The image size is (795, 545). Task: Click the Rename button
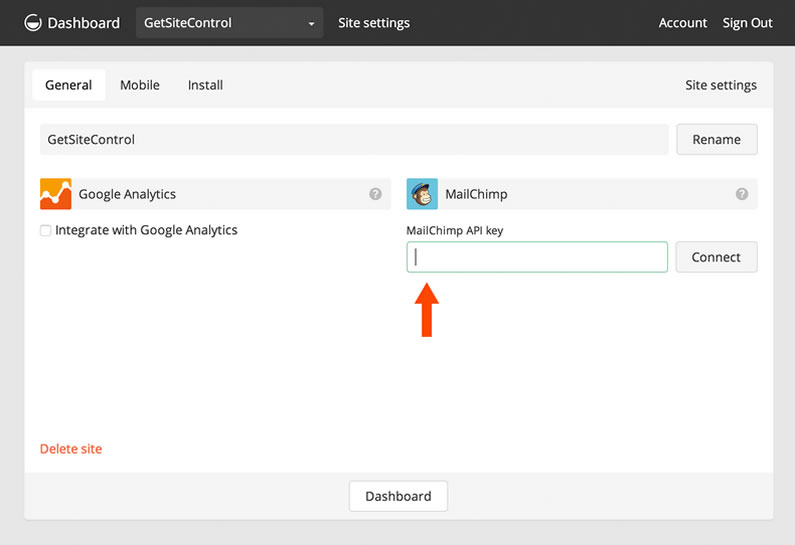(717, 139)
